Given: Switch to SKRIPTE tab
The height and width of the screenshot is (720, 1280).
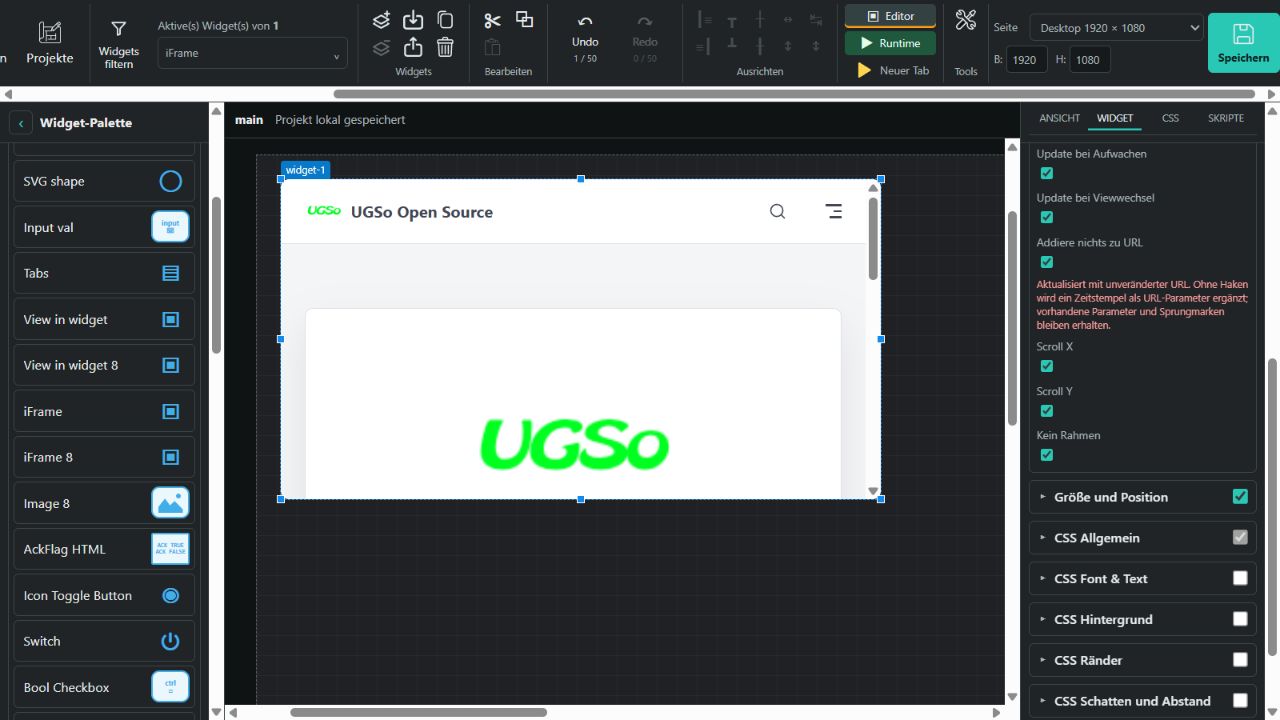Looking at the screenshot, I should click(x=1226, y=118).
